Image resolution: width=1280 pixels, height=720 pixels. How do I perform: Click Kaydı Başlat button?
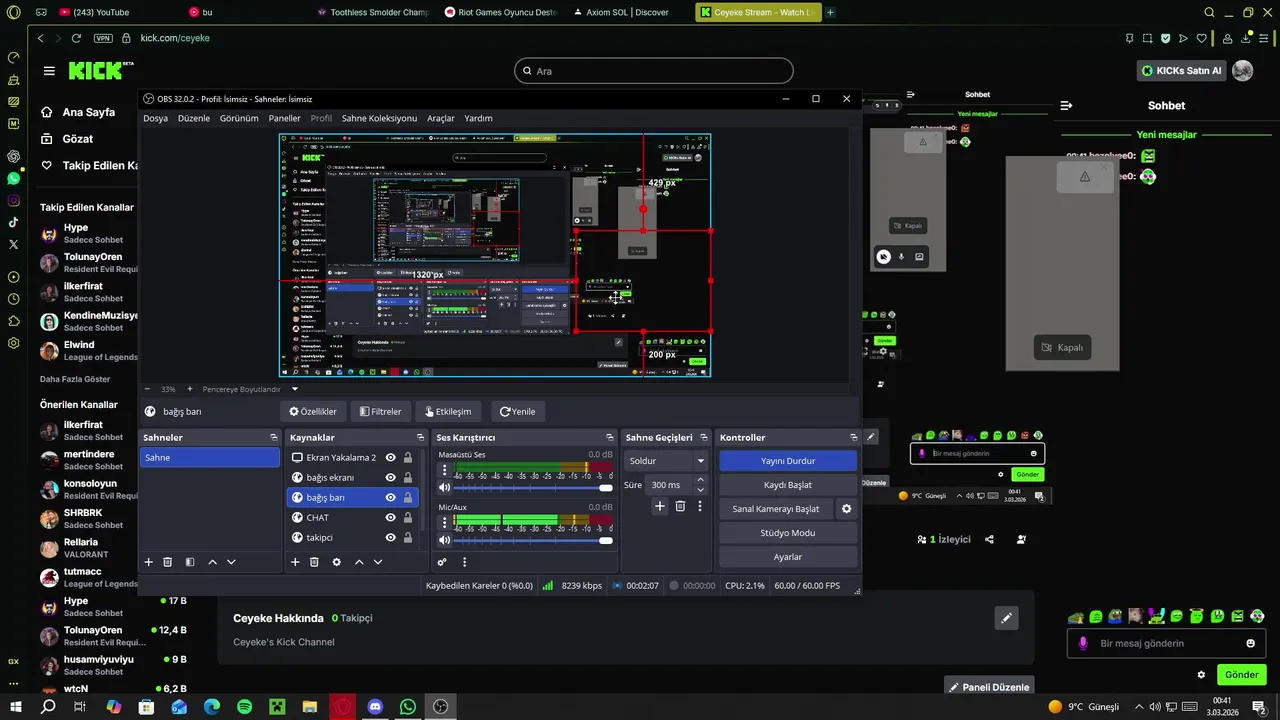[x=788, y=485]
